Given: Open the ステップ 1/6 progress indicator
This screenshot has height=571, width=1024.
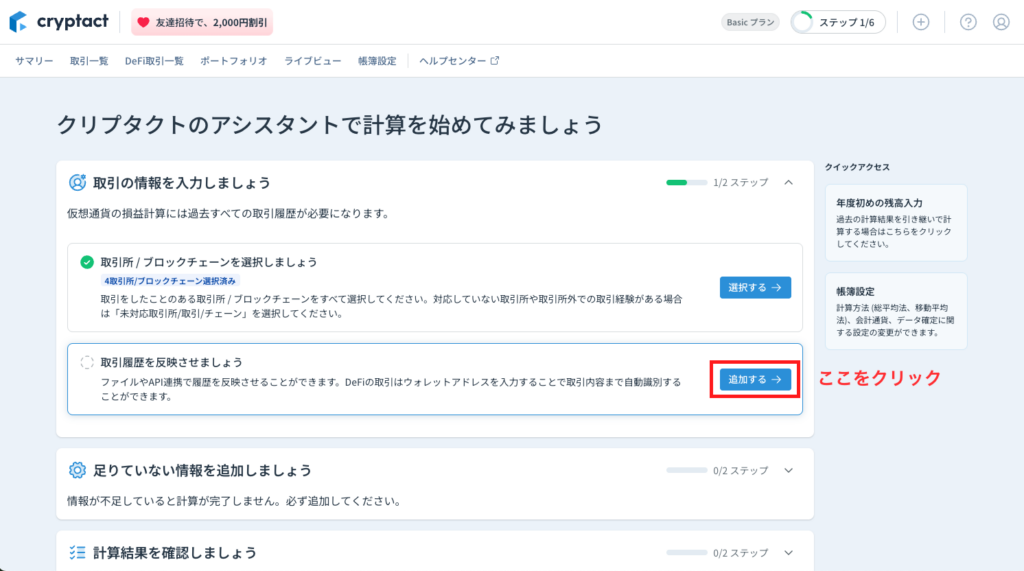Looking at the screenshot, I should [838, 22].
